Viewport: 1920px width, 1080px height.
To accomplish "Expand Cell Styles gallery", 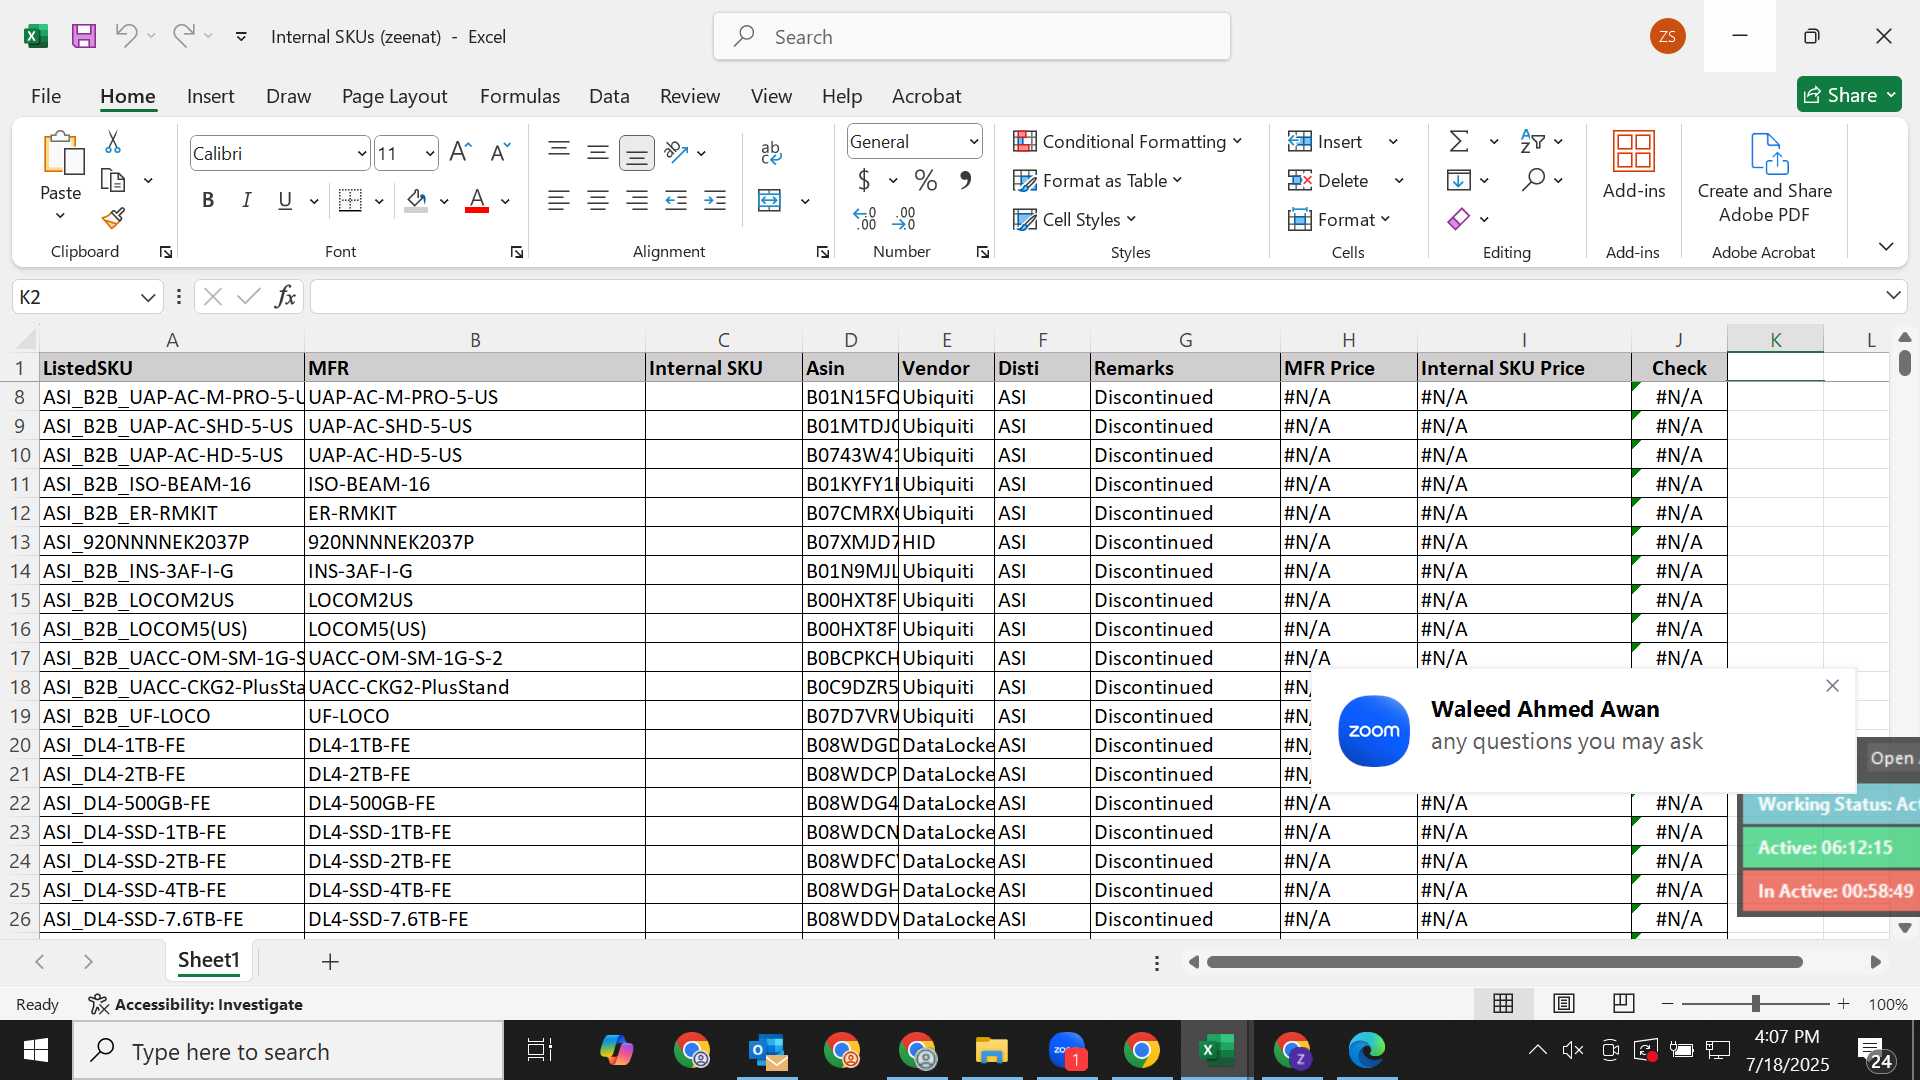I will pos(1074,219).
